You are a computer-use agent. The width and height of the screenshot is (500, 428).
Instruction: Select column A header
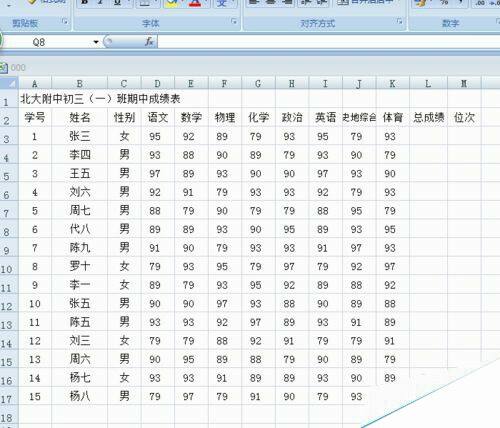tap(35, 83)
